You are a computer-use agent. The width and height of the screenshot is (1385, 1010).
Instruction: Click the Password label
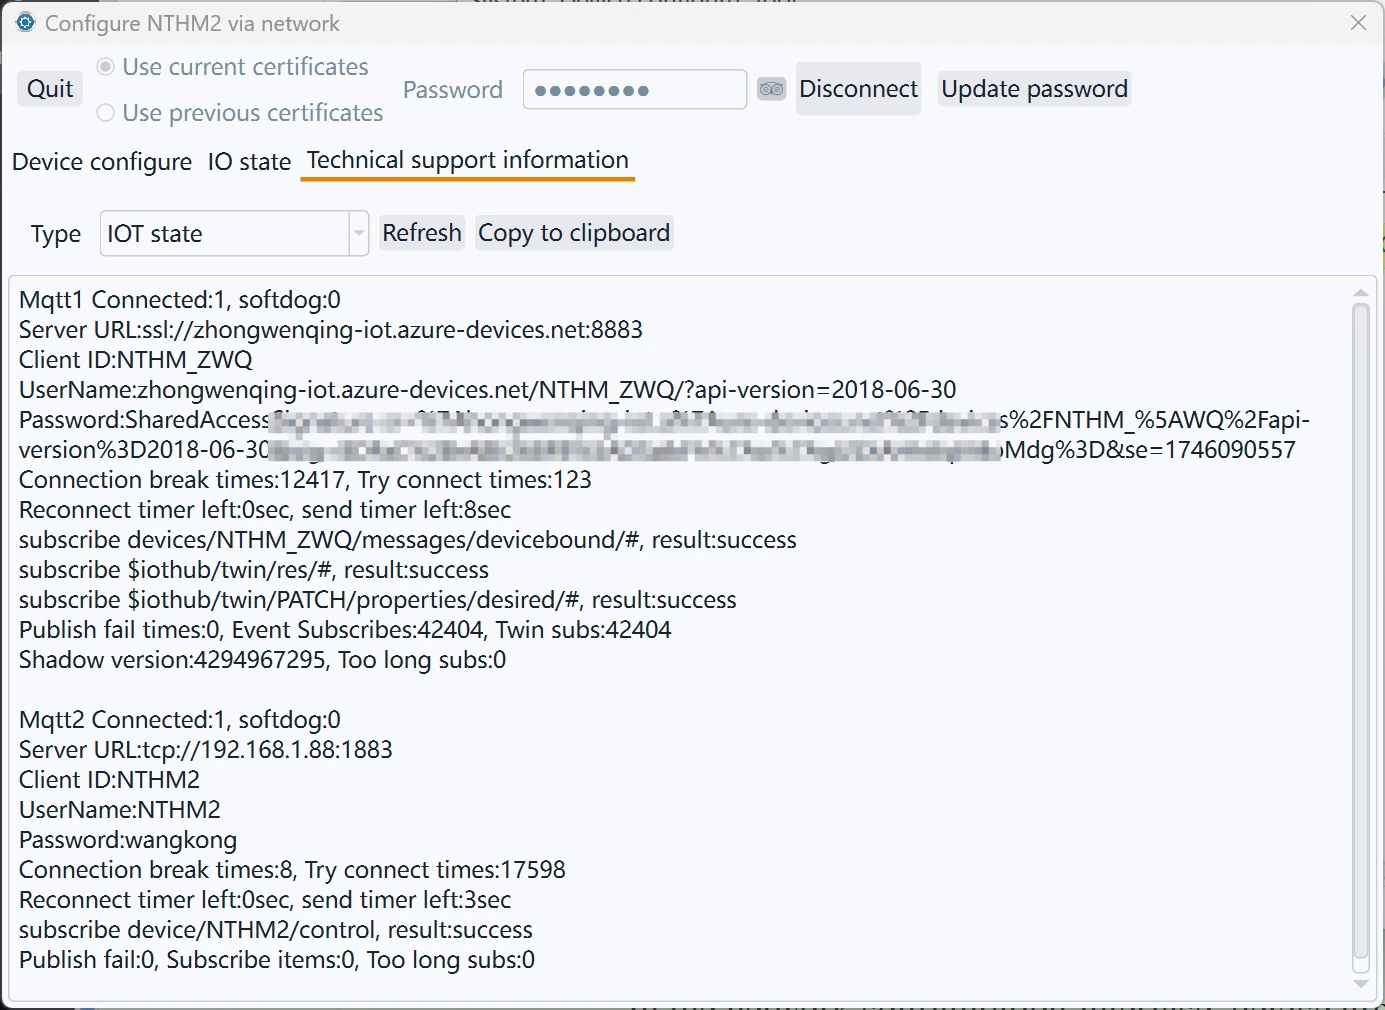(453, 90)
